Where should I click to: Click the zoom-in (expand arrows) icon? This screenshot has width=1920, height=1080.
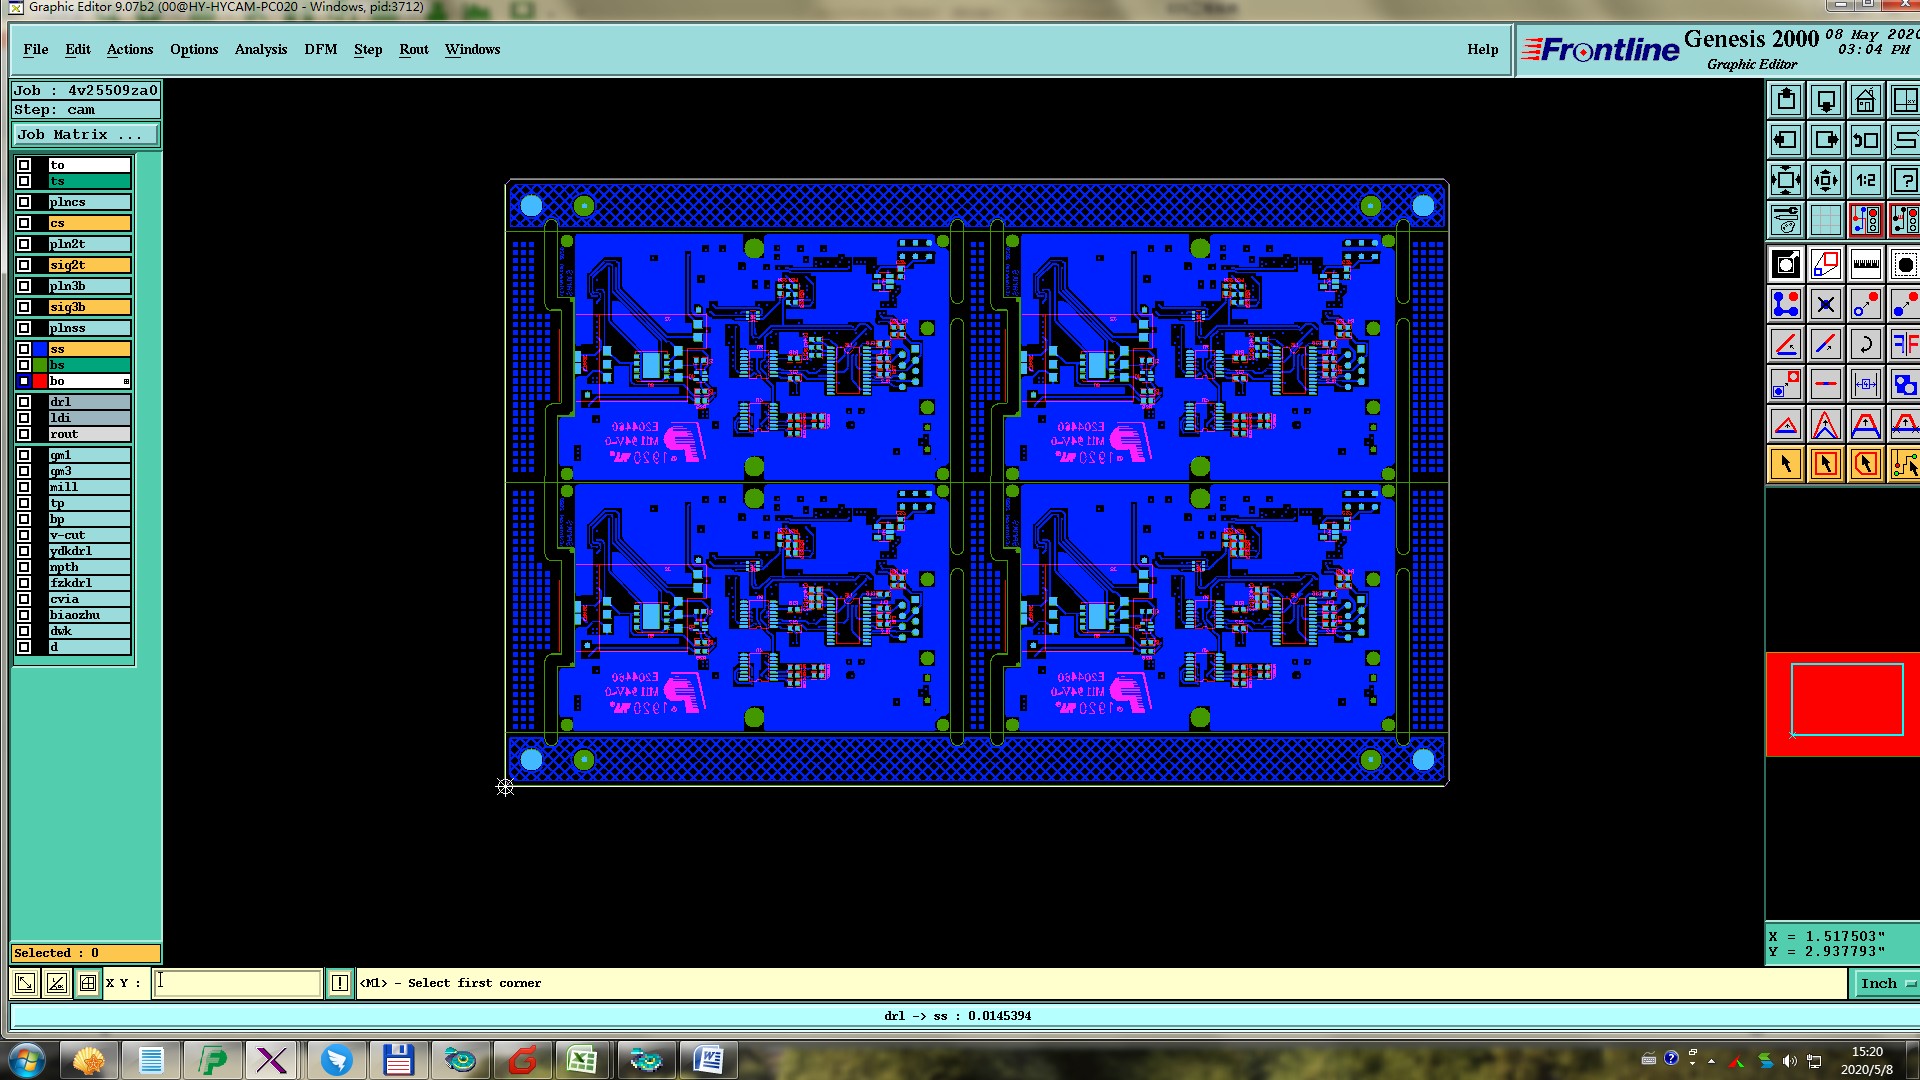[x=1786, y=180]
